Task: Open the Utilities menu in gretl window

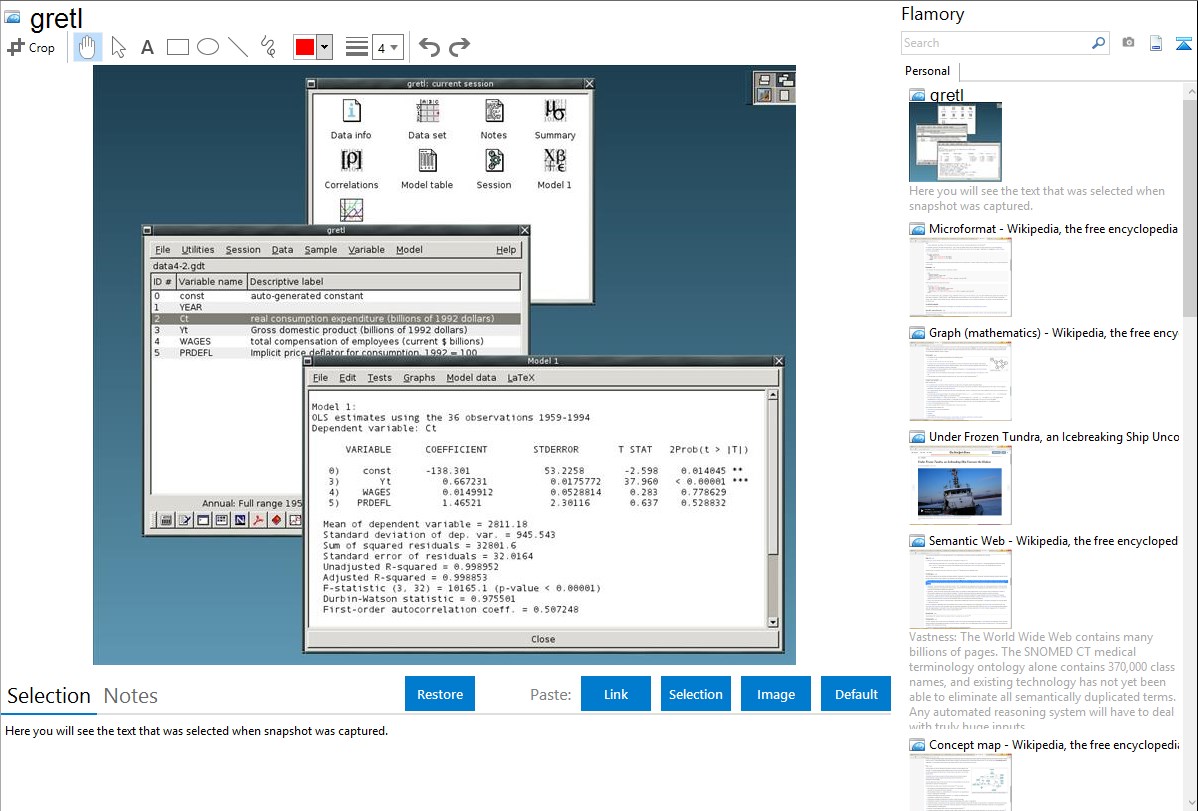Action: [198, 250]
